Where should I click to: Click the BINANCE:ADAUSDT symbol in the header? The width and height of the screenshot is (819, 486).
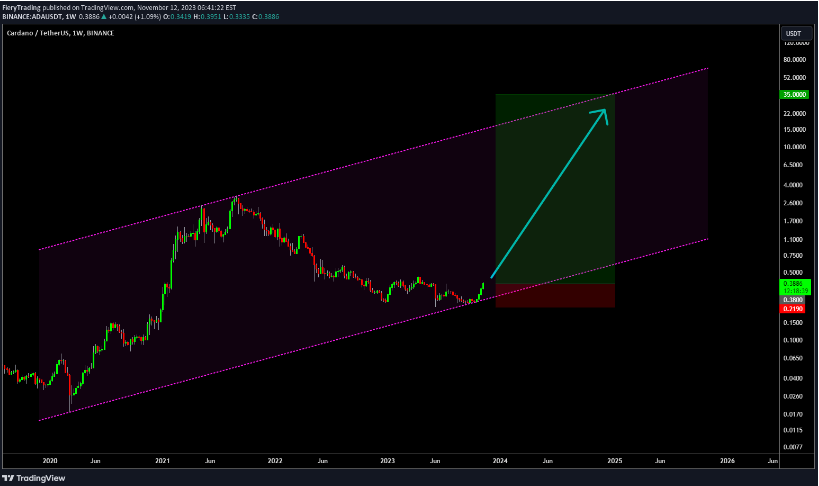(32, 17)
